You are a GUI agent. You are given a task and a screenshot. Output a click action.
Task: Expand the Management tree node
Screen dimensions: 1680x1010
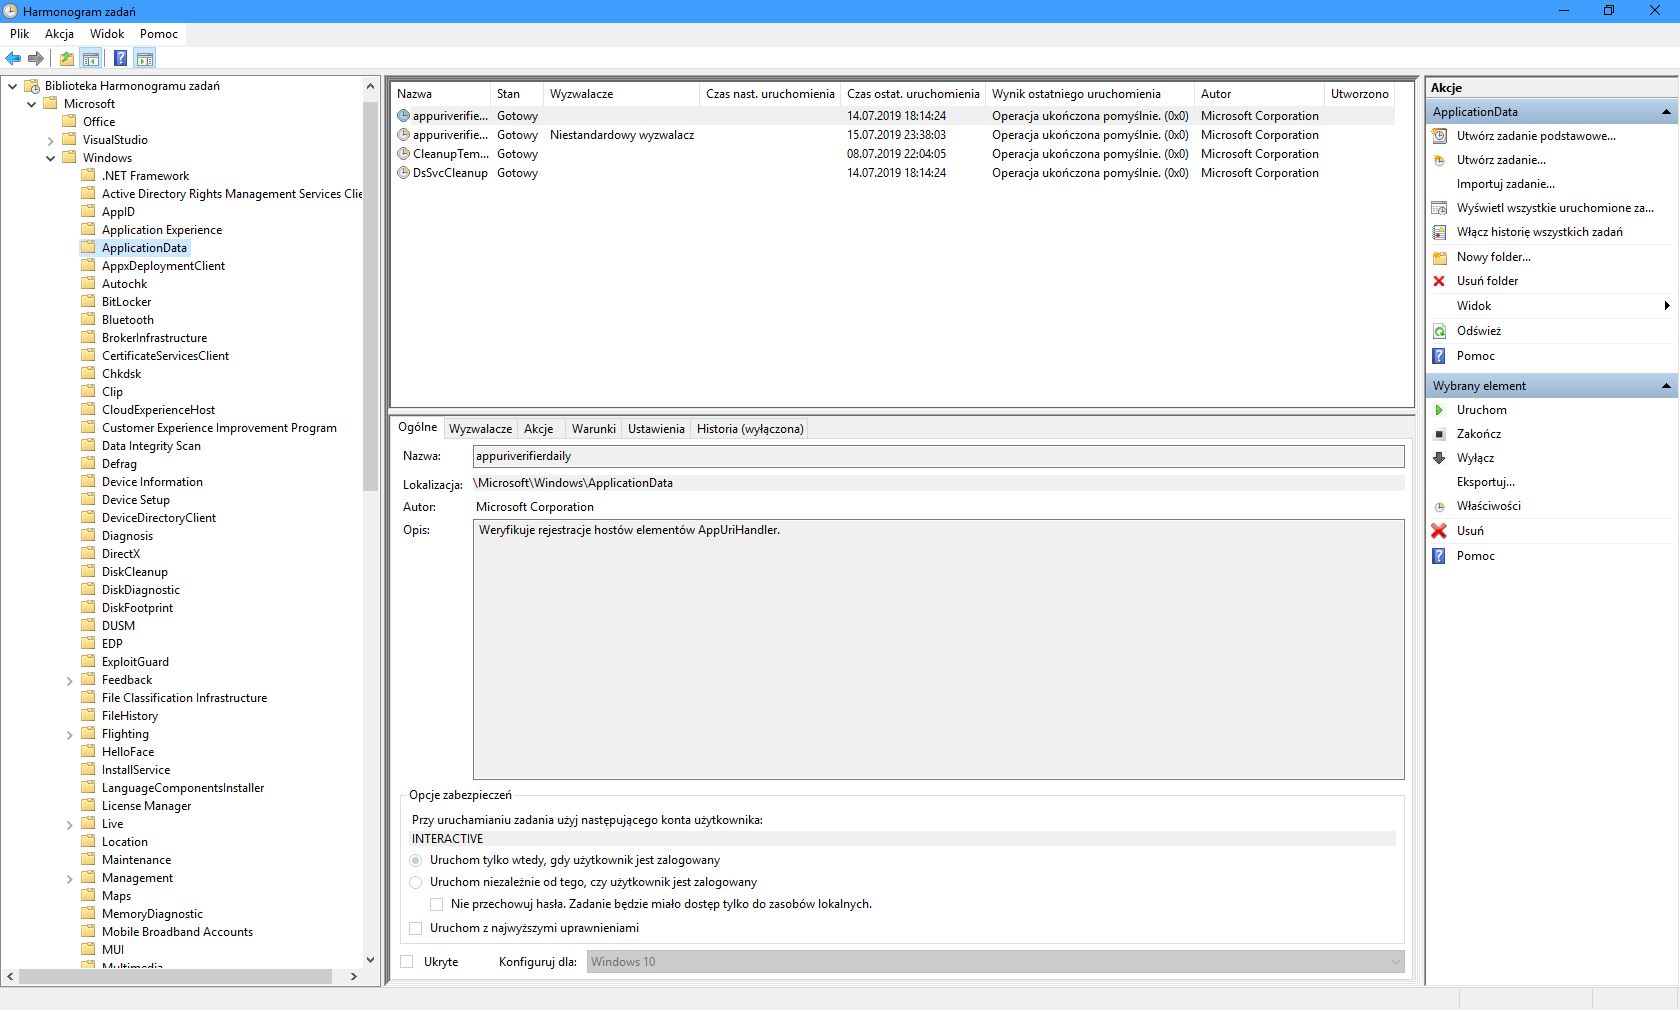pyautogui.click(x=69, y=878)
